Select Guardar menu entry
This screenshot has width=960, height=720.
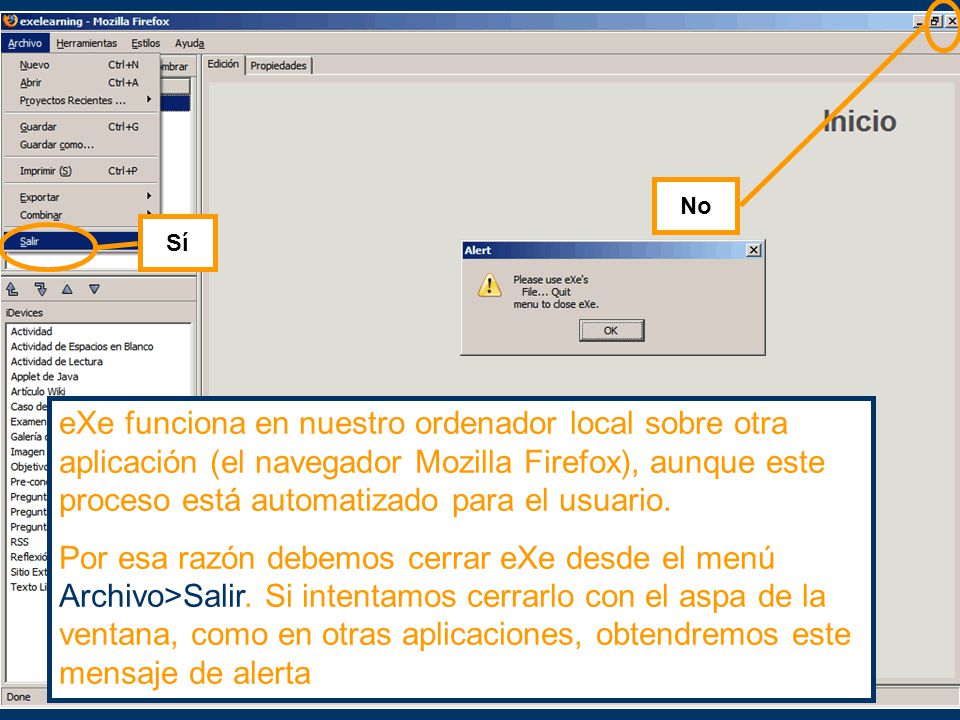[81, 127]
